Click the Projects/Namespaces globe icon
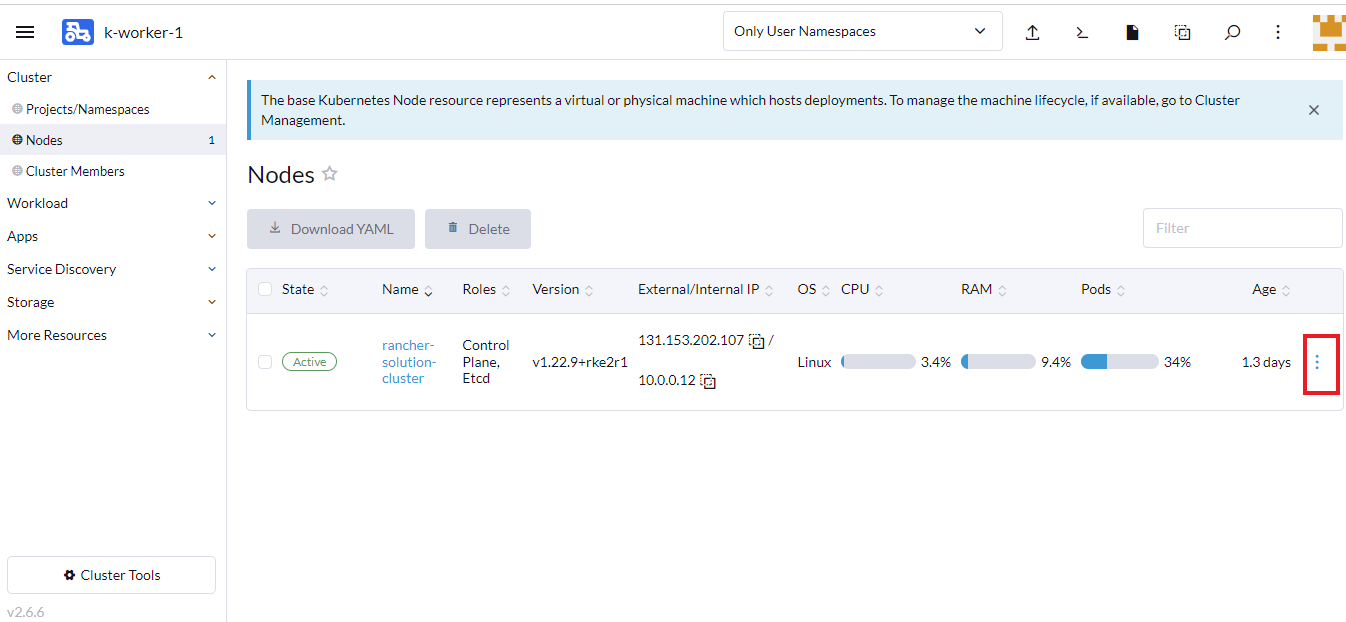This screenshot has width=1346, height=622. click(17, 109)
